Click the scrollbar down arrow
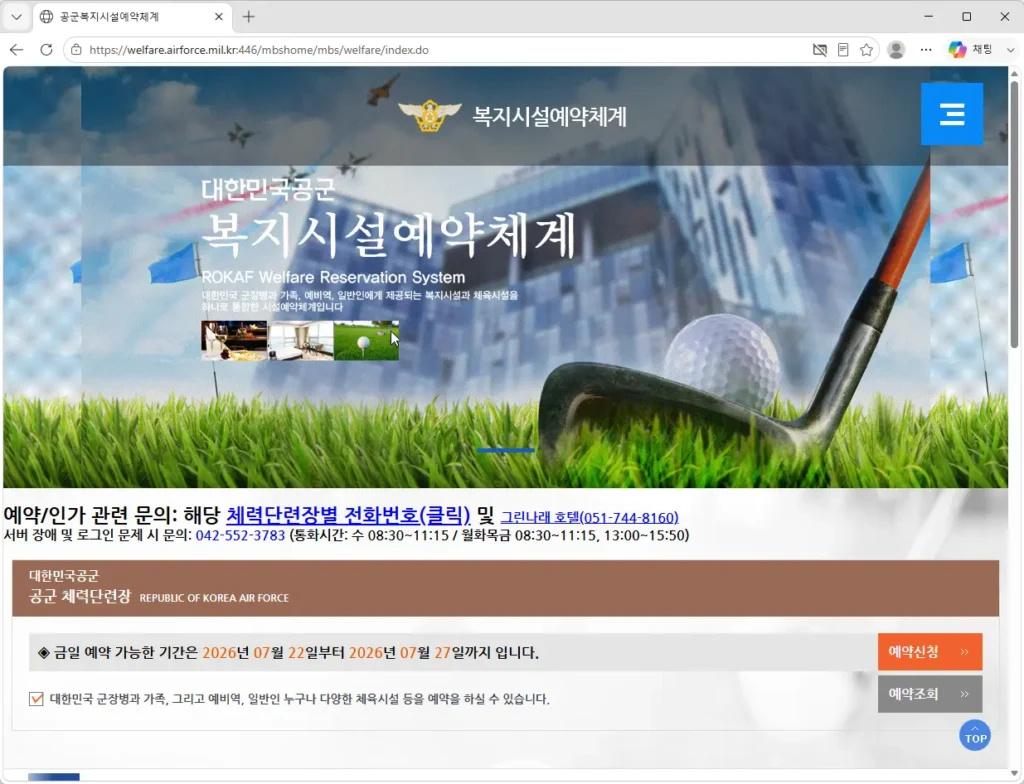This screenshot has height=784, width=1024. [1014, 774]
